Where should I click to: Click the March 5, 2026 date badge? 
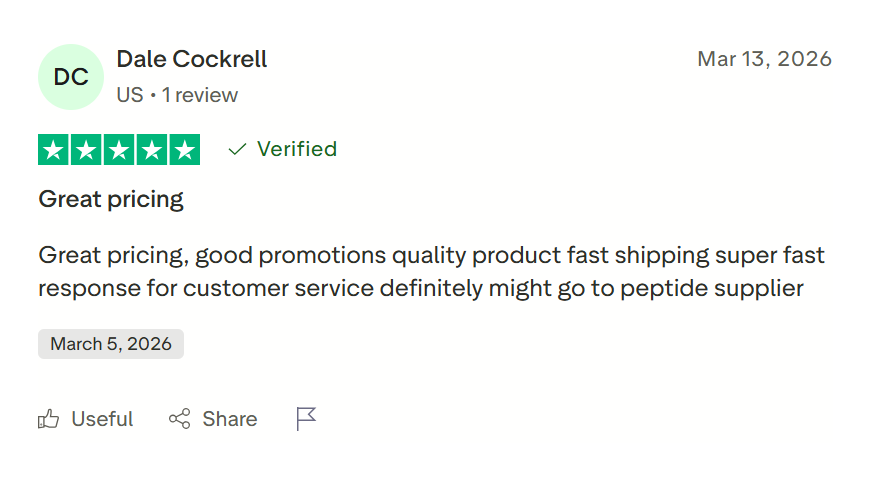111,344
